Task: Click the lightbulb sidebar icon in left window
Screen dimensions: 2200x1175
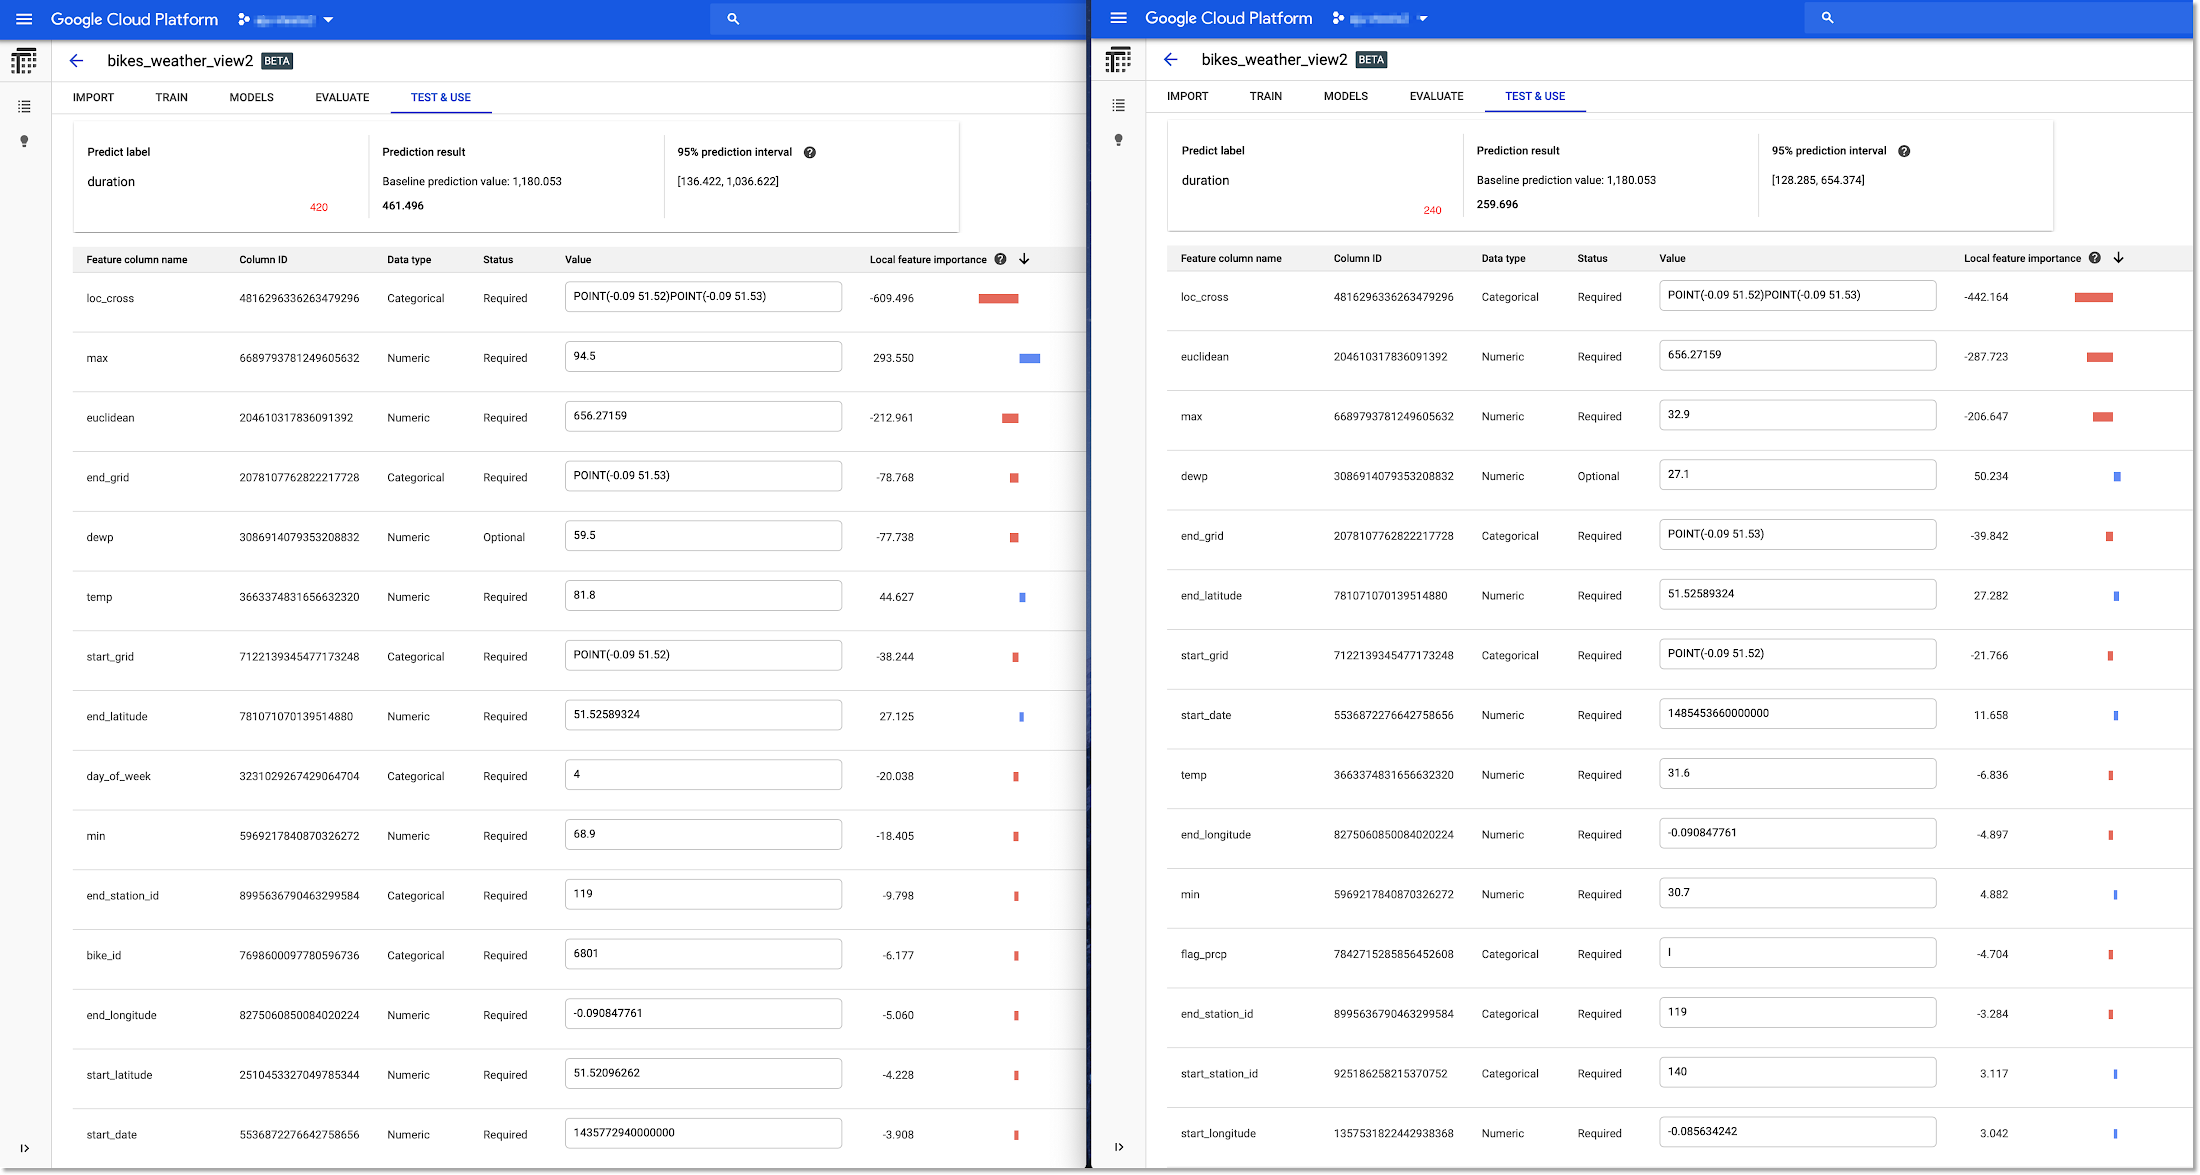Action: coord(24,141)
